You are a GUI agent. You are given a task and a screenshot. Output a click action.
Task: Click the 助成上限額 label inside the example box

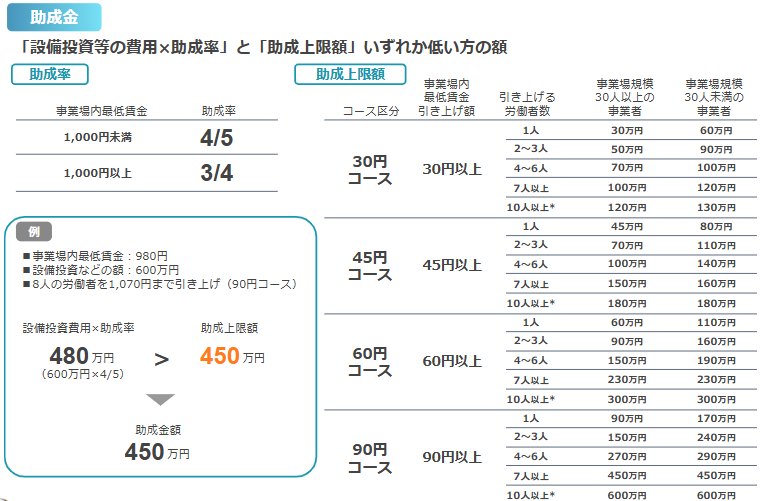[x=229, y=328]
